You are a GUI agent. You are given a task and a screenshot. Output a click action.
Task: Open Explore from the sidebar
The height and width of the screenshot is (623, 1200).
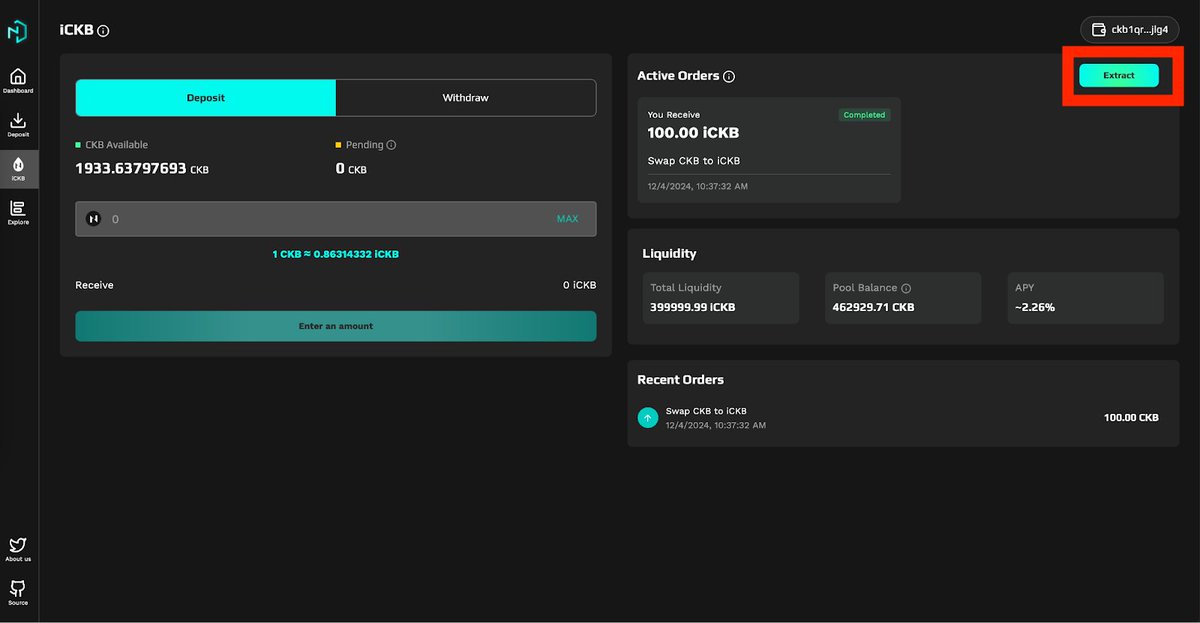[x=18, y=212]
